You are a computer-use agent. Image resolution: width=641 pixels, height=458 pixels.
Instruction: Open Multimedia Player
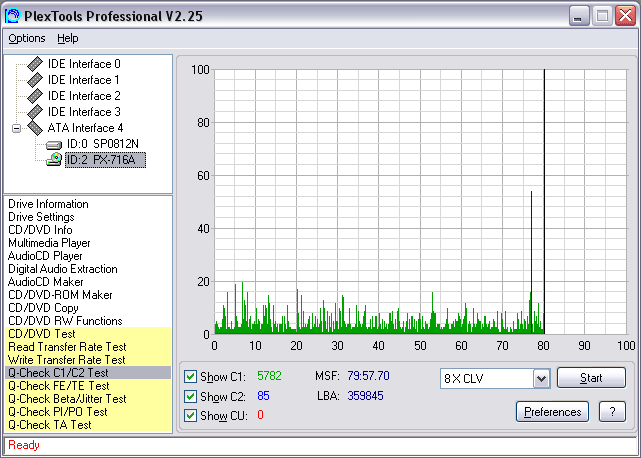click(49, 243)
